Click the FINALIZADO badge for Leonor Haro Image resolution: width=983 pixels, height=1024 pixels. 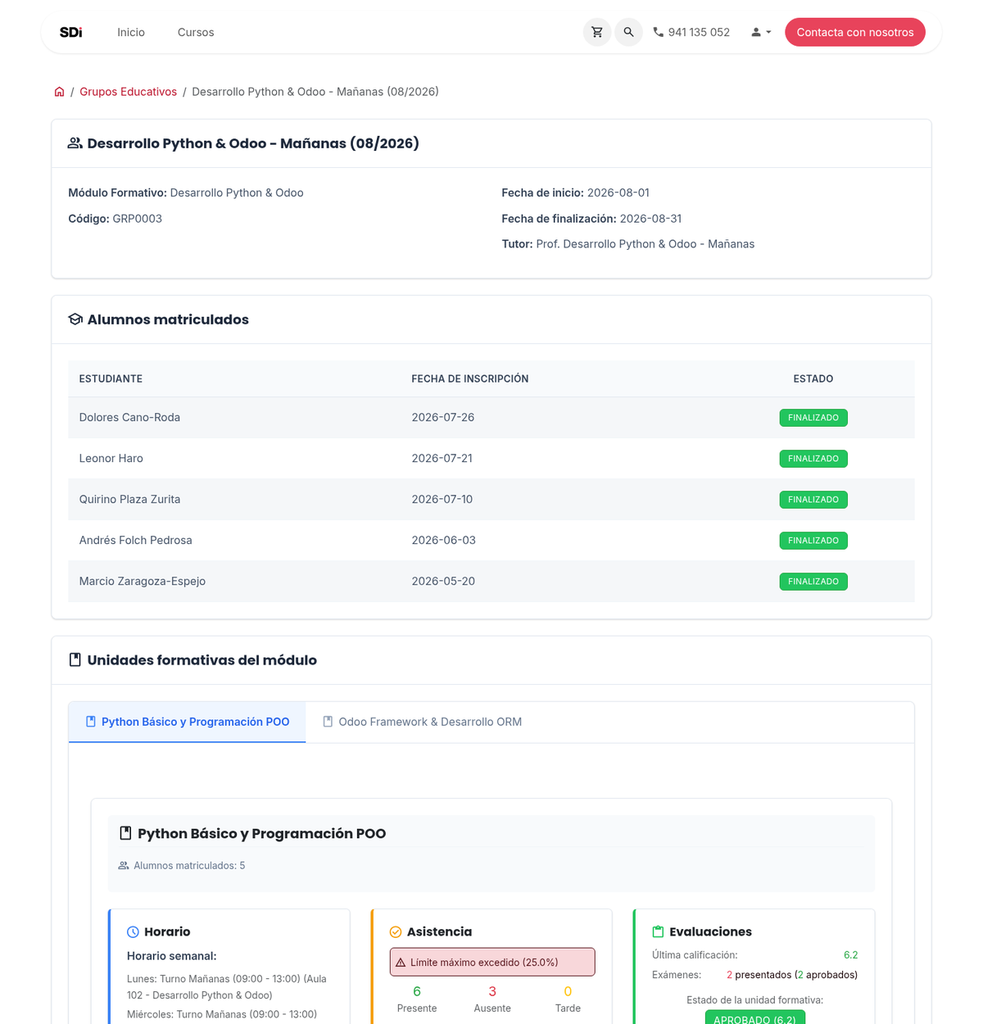813,458
